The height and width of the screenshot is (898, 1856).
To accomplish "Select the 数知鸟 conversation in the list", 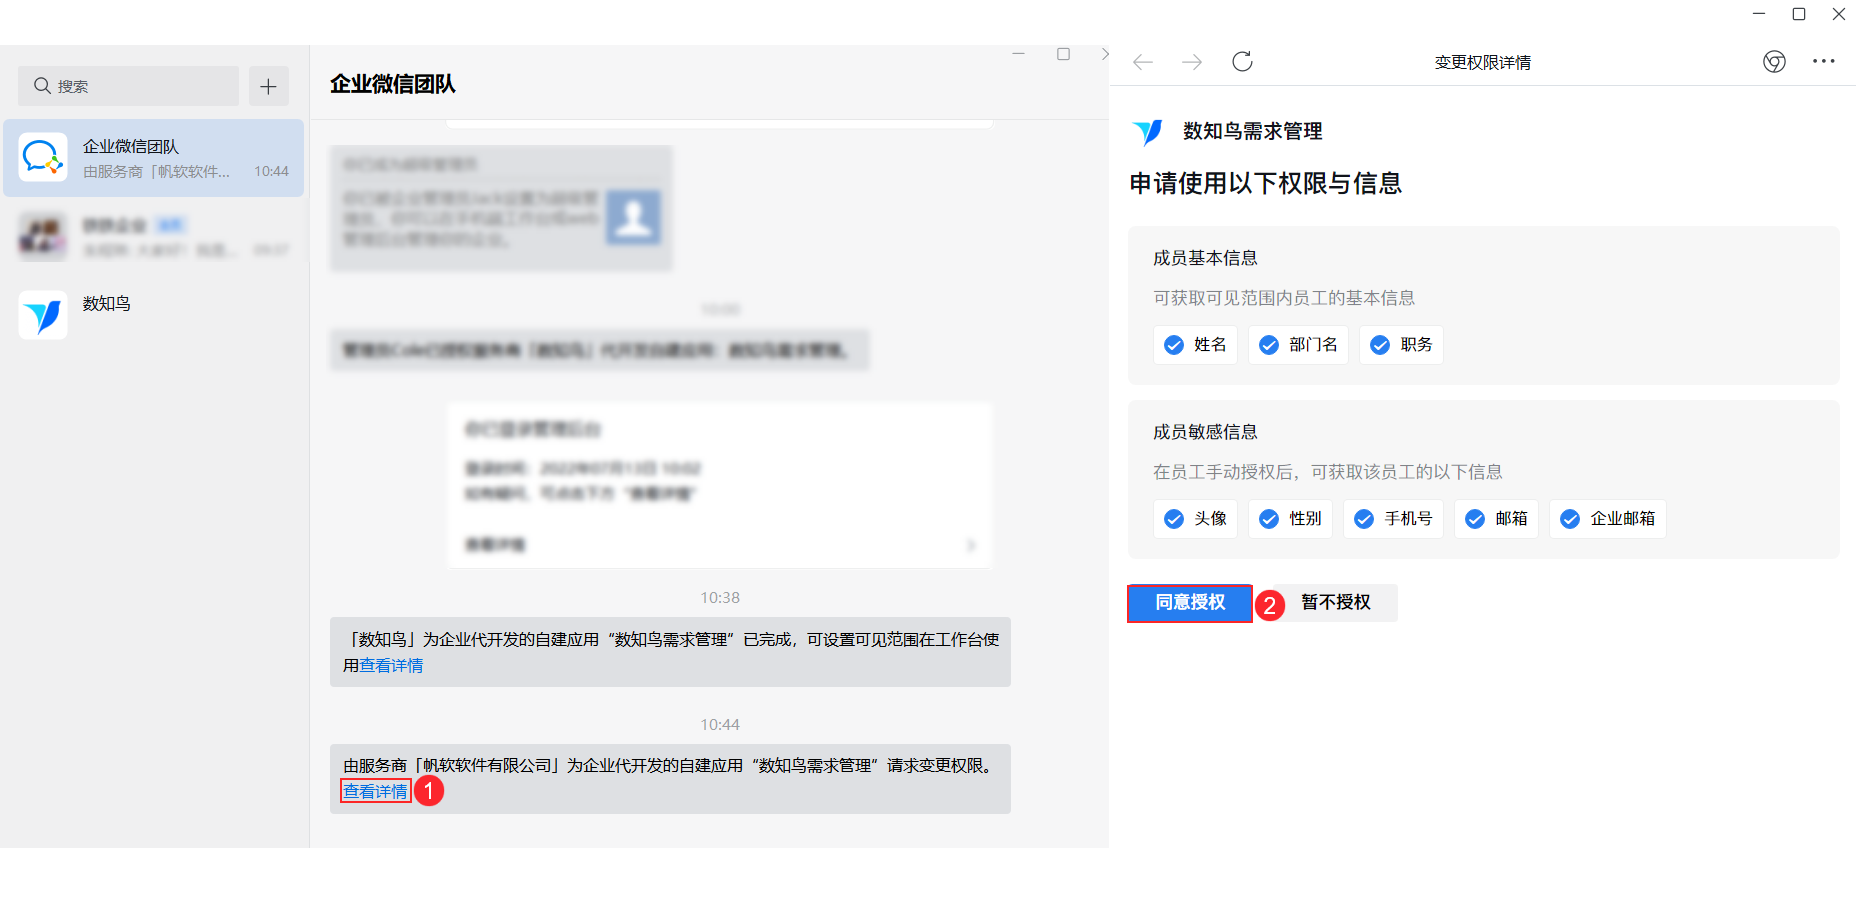I will [x=154, y=315].
